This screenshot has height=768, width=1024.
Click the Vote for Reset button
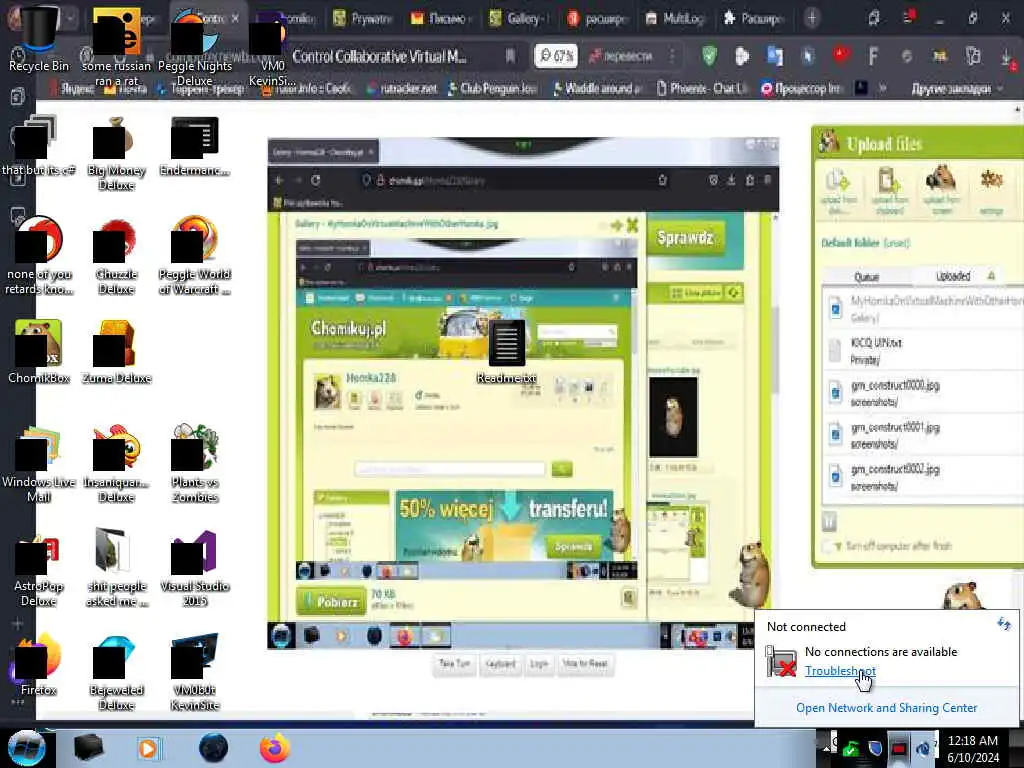click(584, 664)
